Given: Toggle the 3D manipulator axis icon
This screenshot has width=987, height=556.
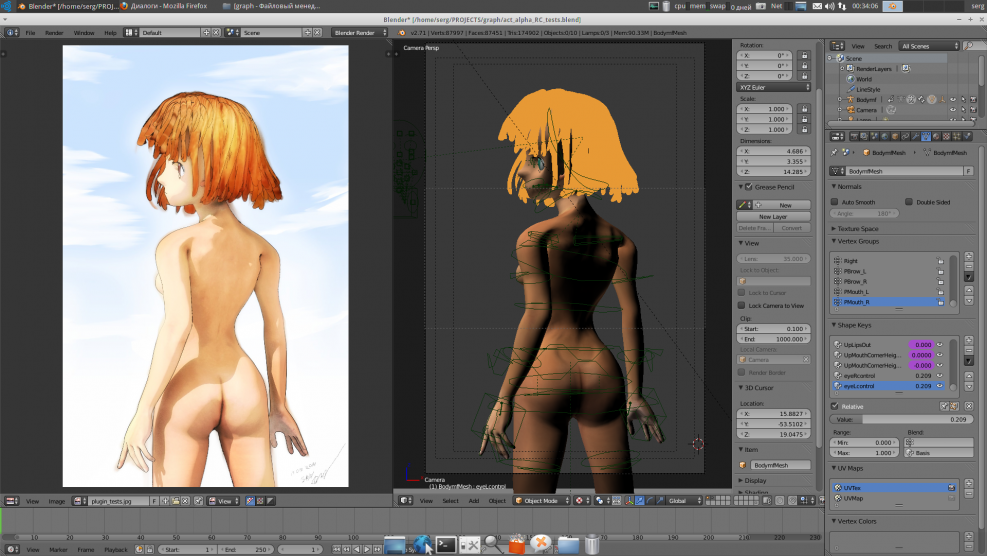Looking at the screenshot, I should pyautogui.click(x=629, y=501).
